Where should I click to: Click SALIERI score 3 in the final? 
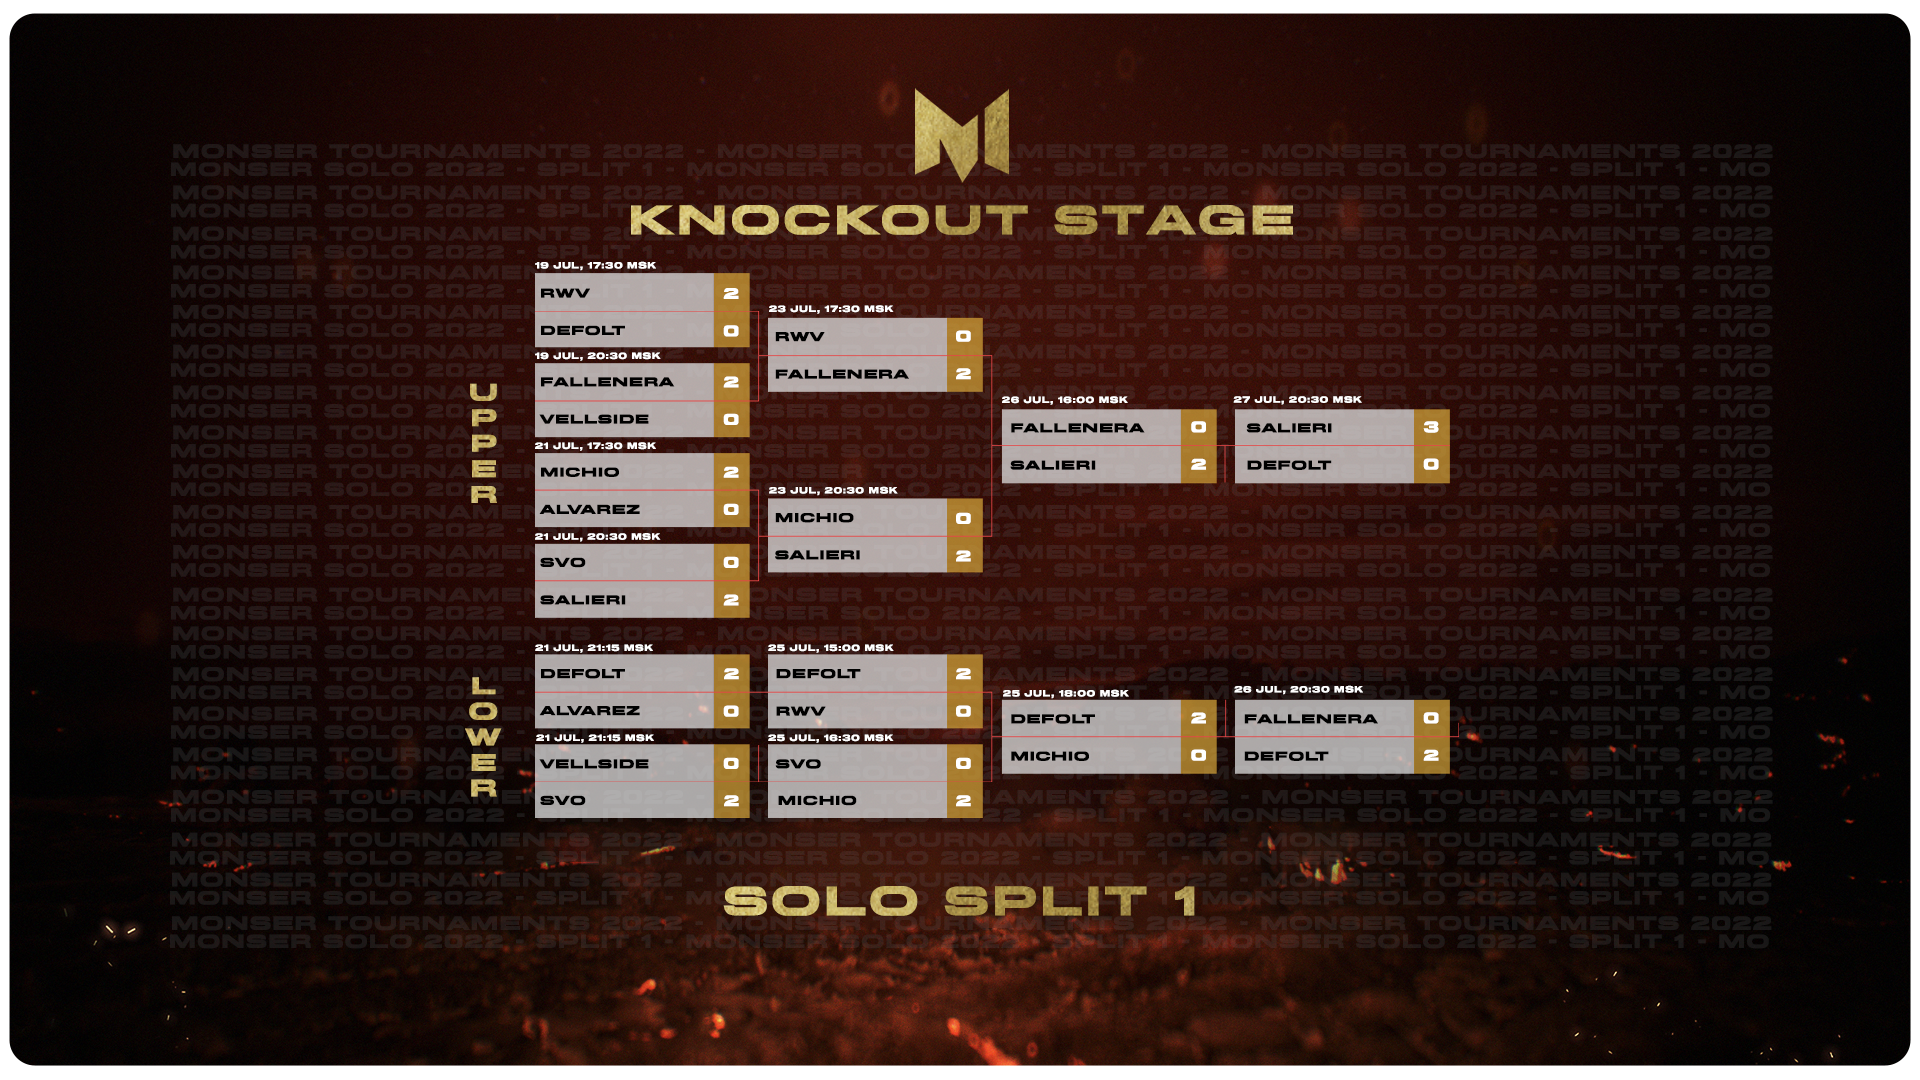click(x=1431, y=427)
